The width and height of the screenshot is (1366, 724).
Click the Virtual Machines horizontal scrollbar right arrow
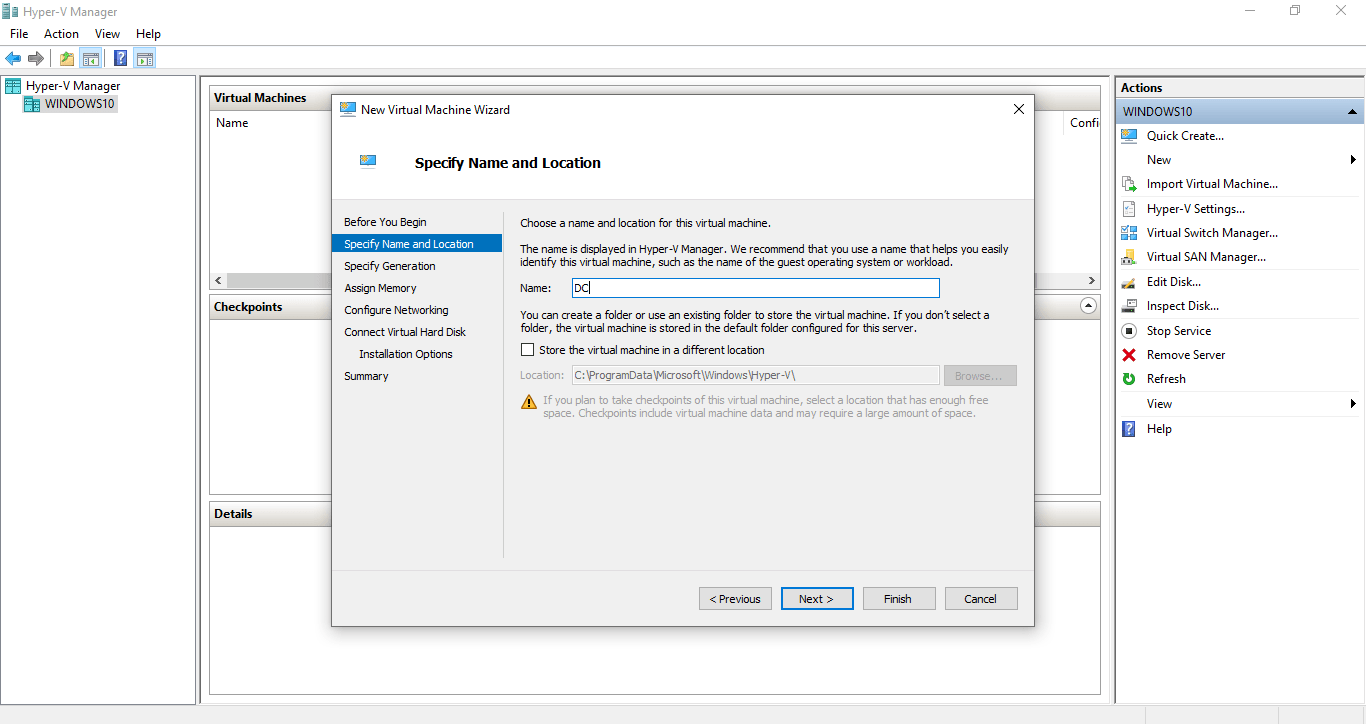[1092, 281]
